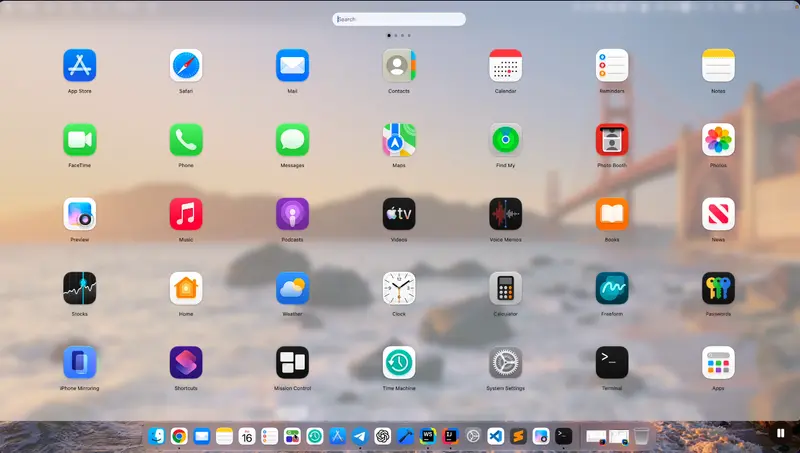The height and width of the screenshot is (453, 800).
Task: Launch the Maps app
Action: [x=399, y=140]
